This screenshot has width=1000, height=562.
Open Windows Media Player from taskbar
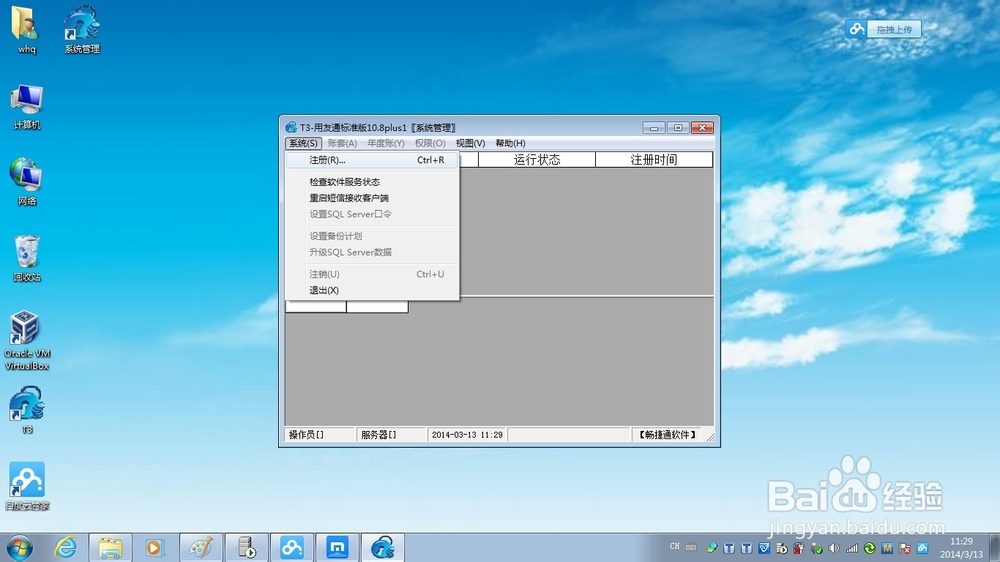(x=155, y=547)
